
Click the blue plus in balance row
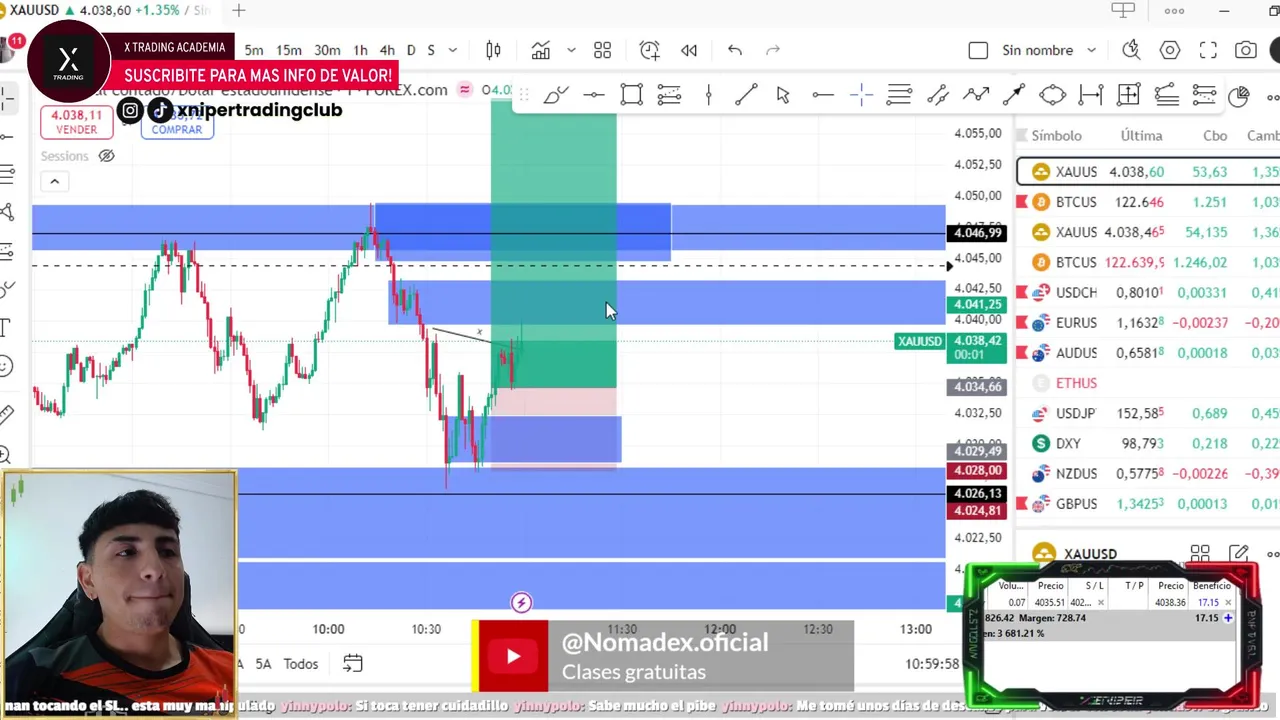tap(1228, 618)
